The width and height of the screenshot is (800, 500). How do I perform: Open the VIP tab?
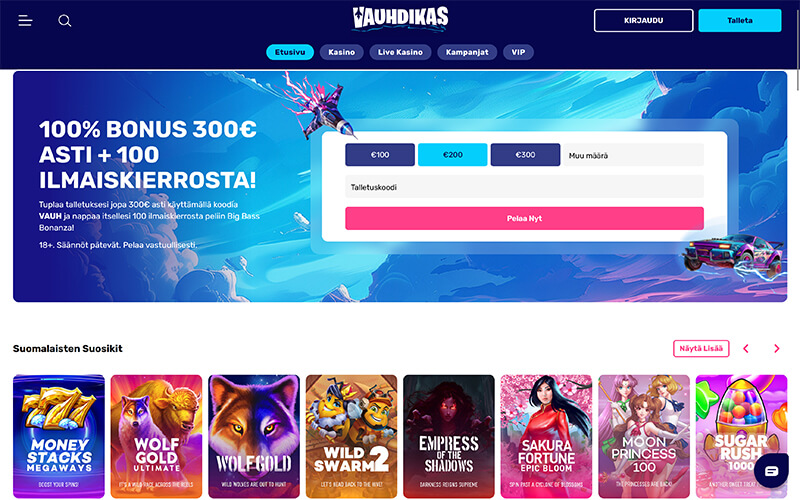[x=518, y=52]
